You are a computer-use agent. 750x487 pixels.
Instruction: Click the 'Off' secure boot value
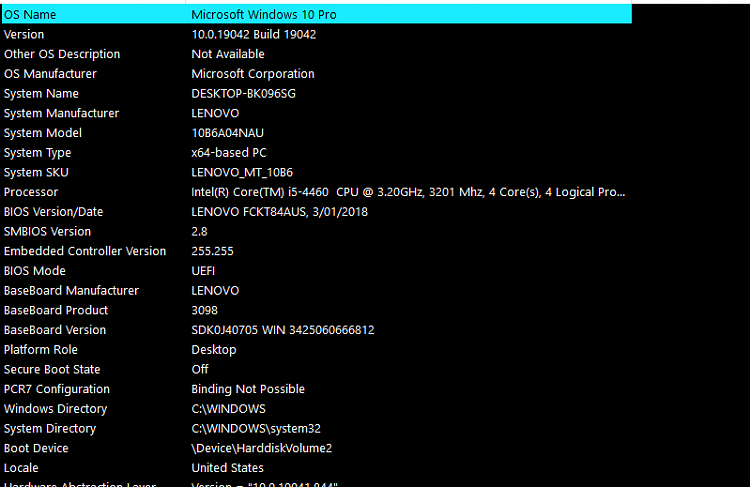(x=199, y=369)
